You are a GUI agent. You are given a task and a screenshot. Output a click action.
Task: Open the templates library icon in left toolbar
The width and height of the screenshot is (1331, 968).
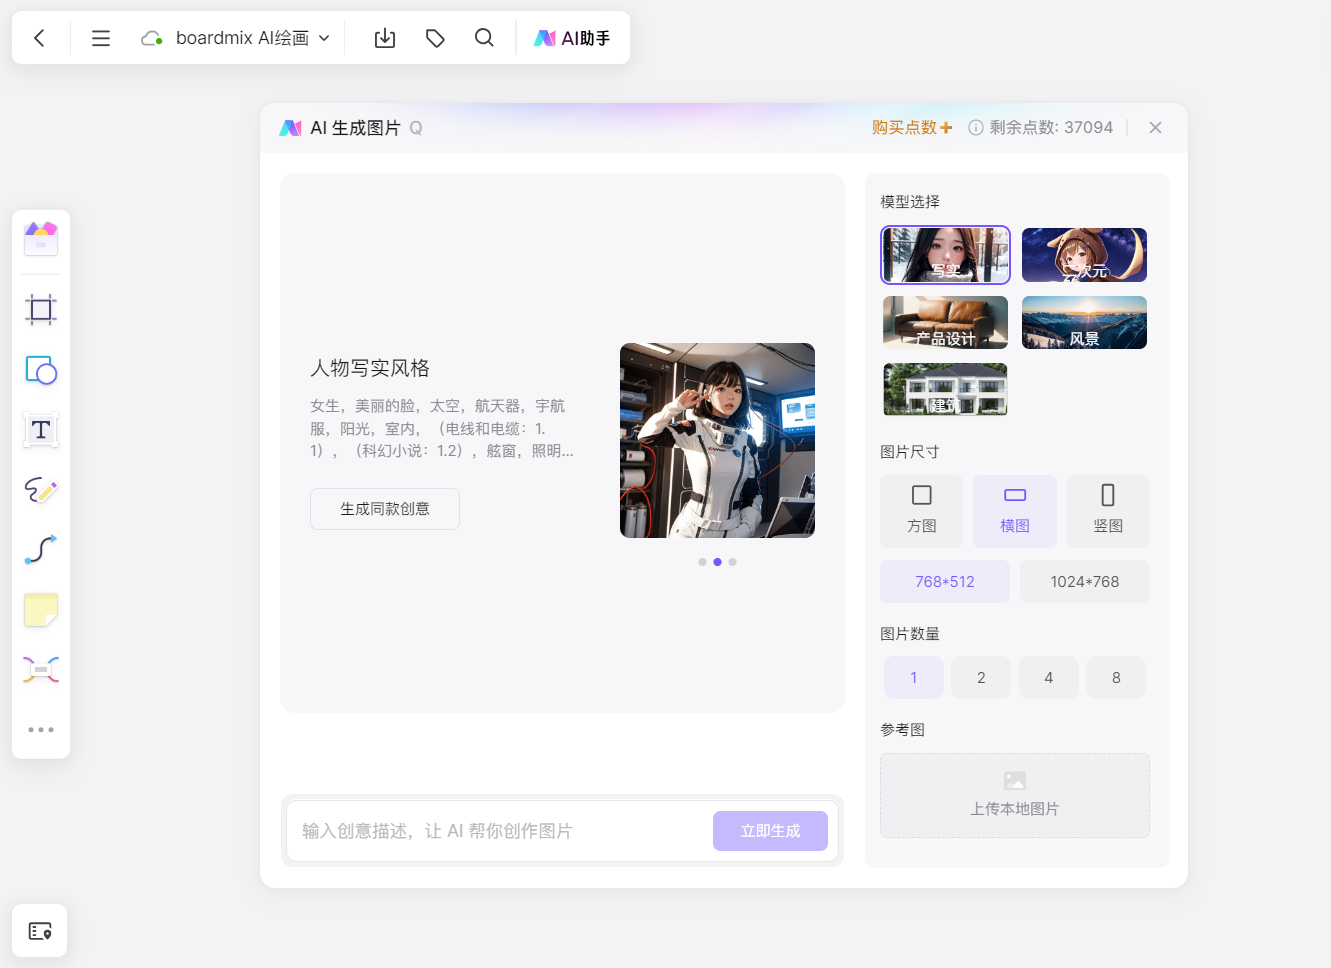[41, 239]
